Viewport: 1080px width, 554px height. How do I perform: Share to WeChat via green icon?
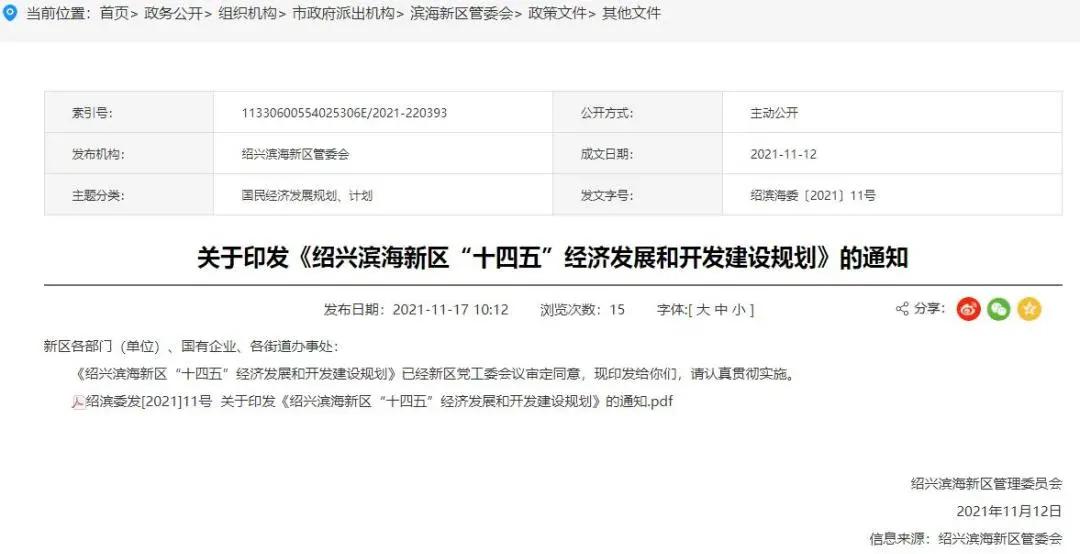999,309
